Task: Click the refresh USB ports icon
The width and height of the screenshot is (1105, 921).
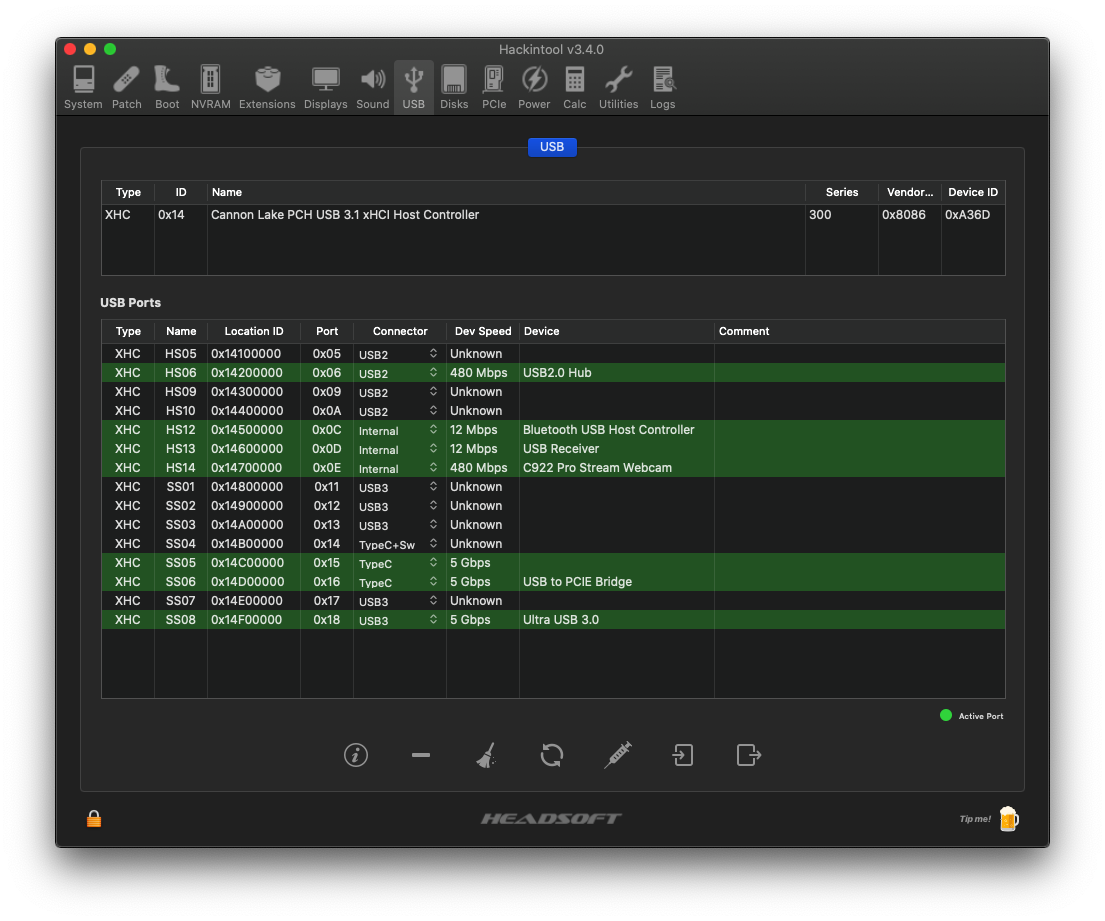Action: click(551, 755)
